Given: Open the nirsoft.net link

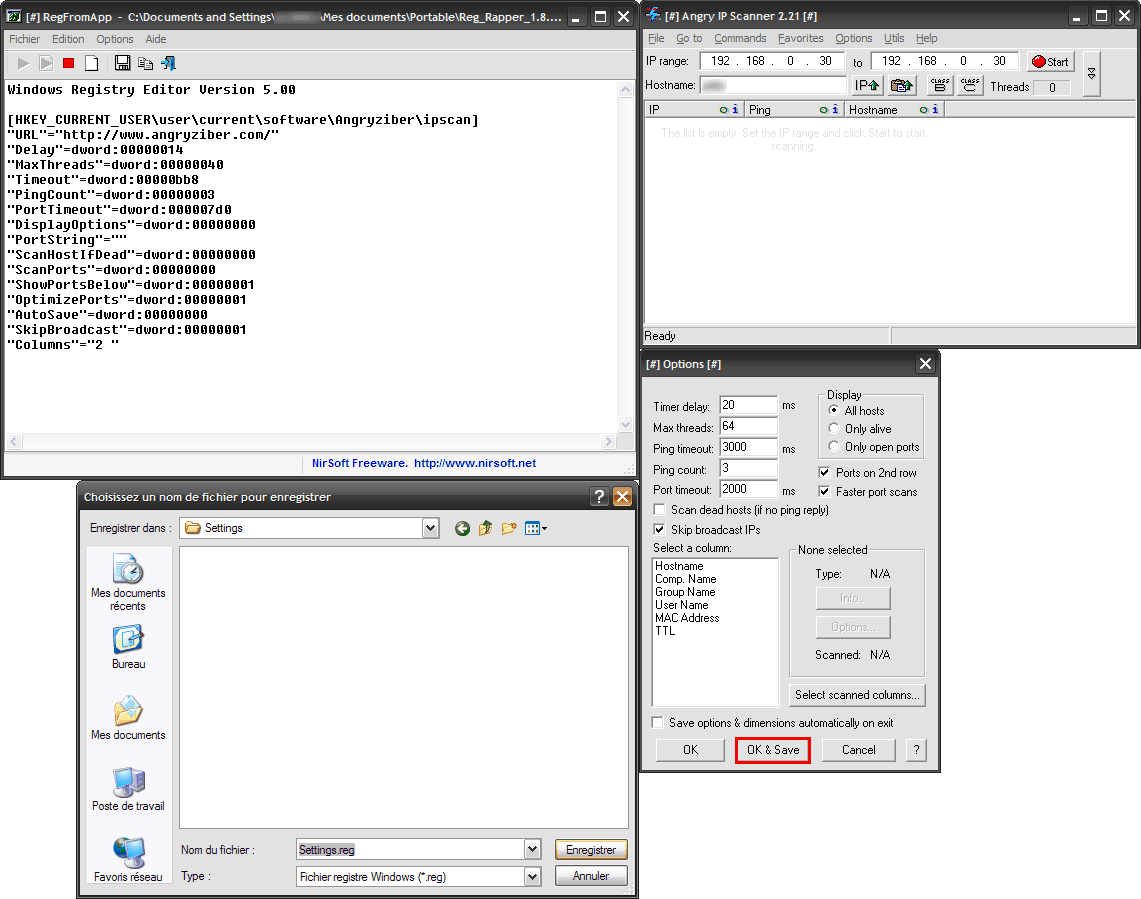Looking at the screenshot, I should pyautogui.click(x=475, y=463).
